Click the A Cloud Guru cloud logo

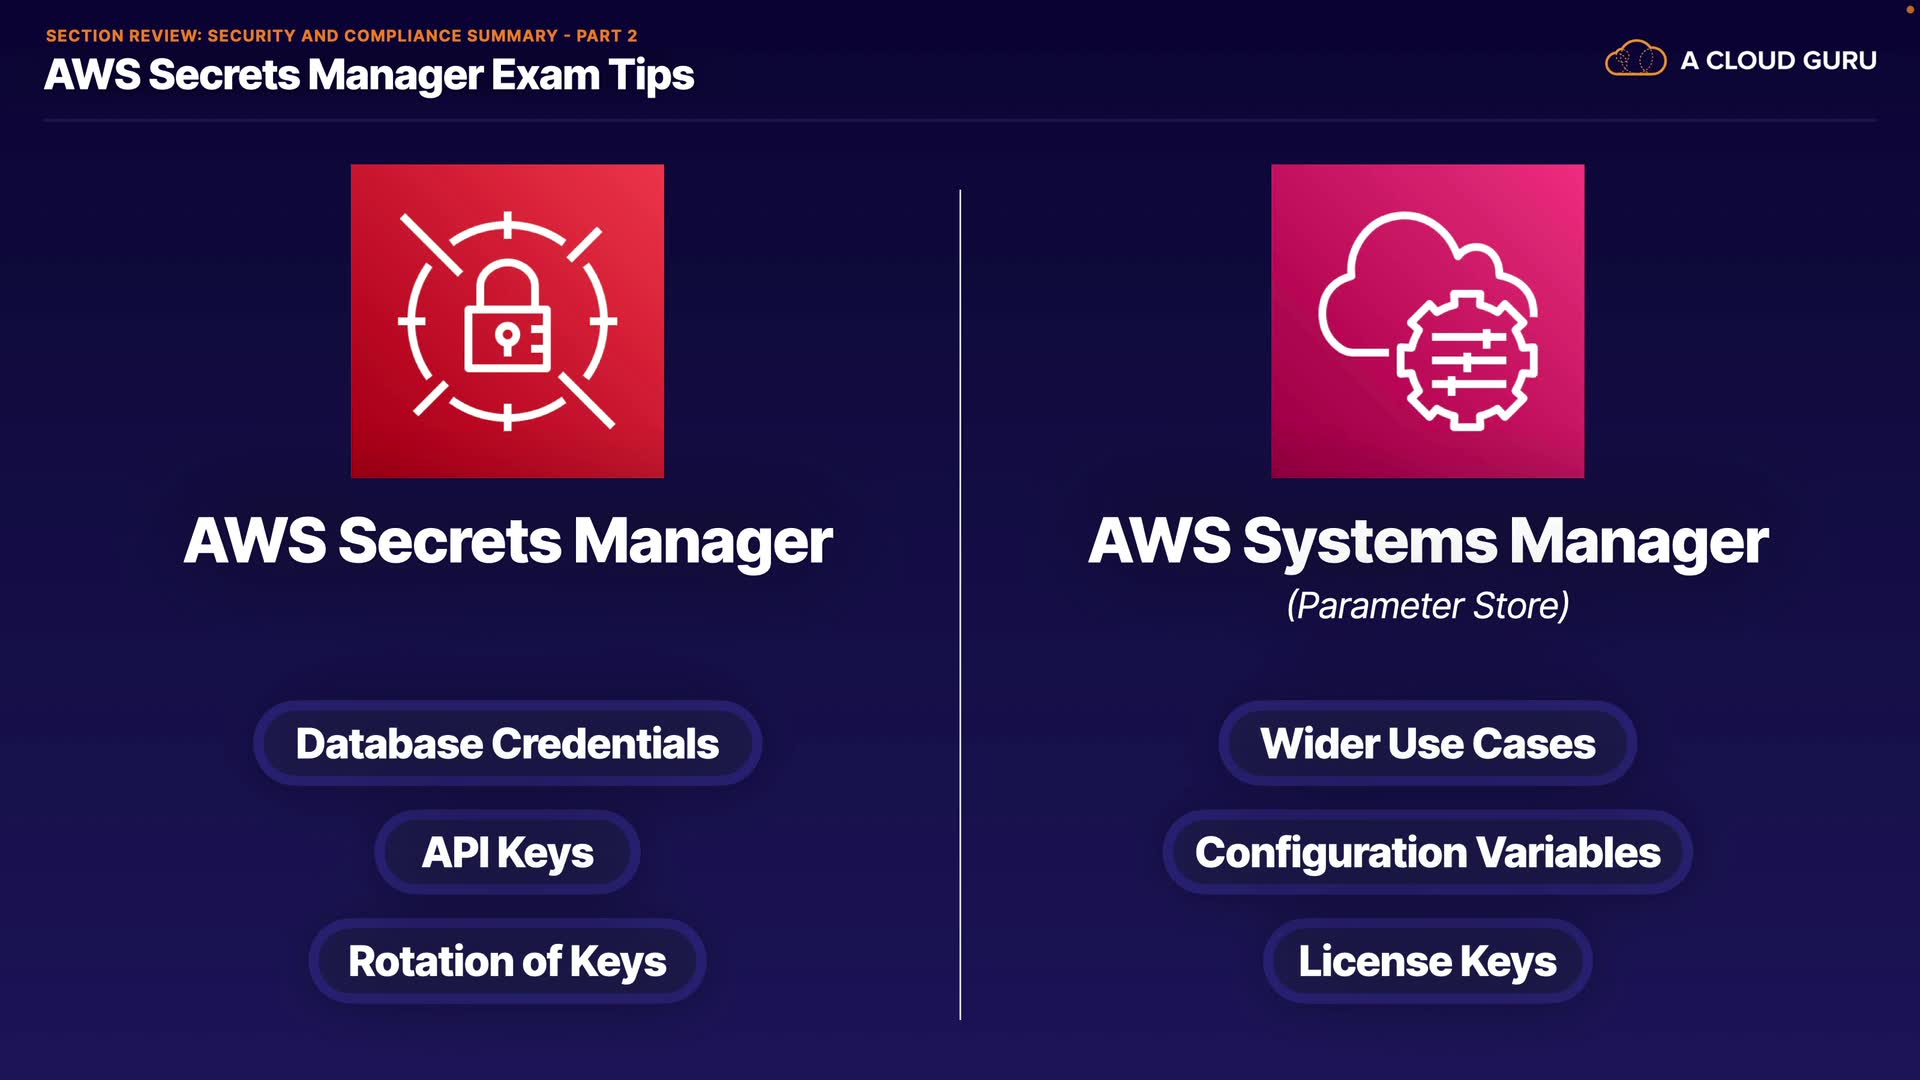coord(1635,59)
